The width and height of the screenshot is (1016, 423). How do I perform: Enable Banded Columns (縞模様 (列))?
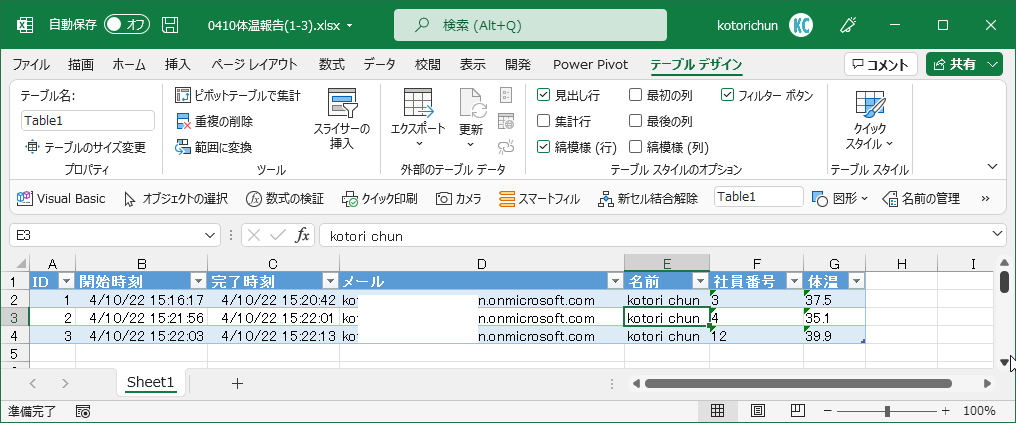point(635,147)
